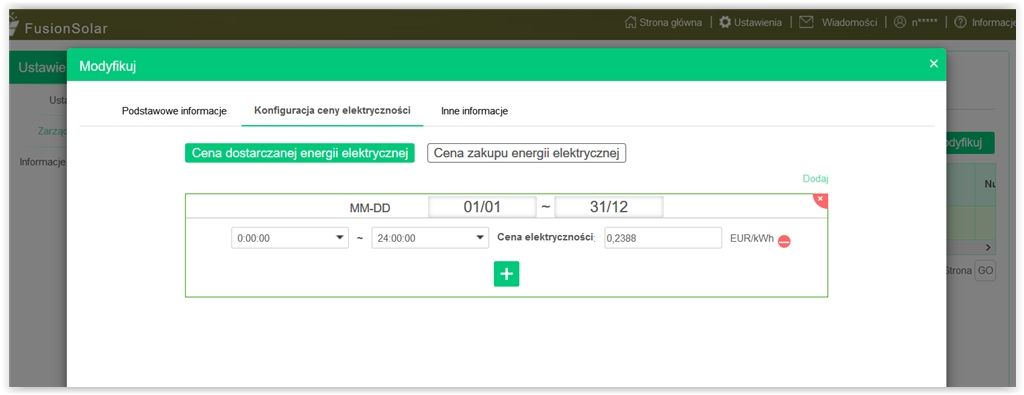Open the n***** user account menu

[925, 22]
